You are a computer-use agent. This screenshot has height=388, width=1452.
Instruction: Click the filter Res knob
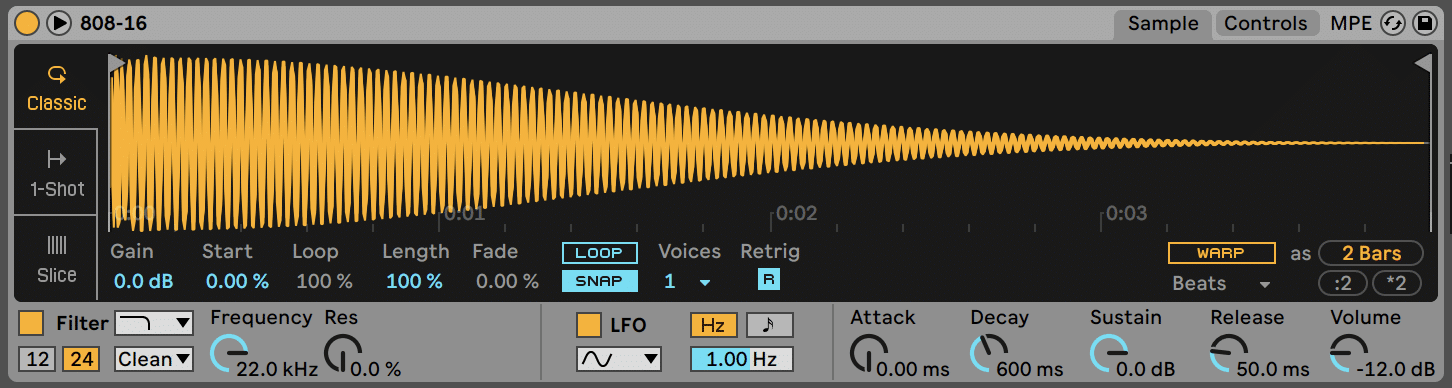point(344,353)
